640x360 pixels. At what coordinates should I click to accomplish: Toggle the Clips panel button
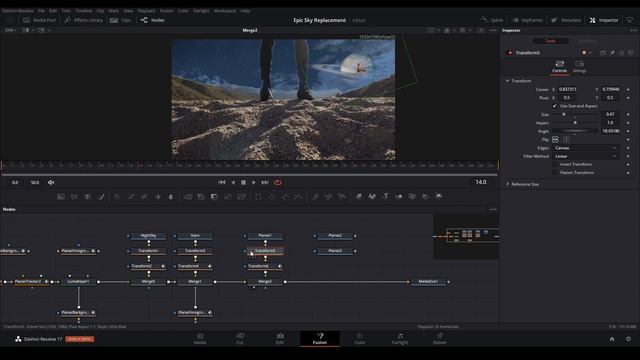point(120,20)
